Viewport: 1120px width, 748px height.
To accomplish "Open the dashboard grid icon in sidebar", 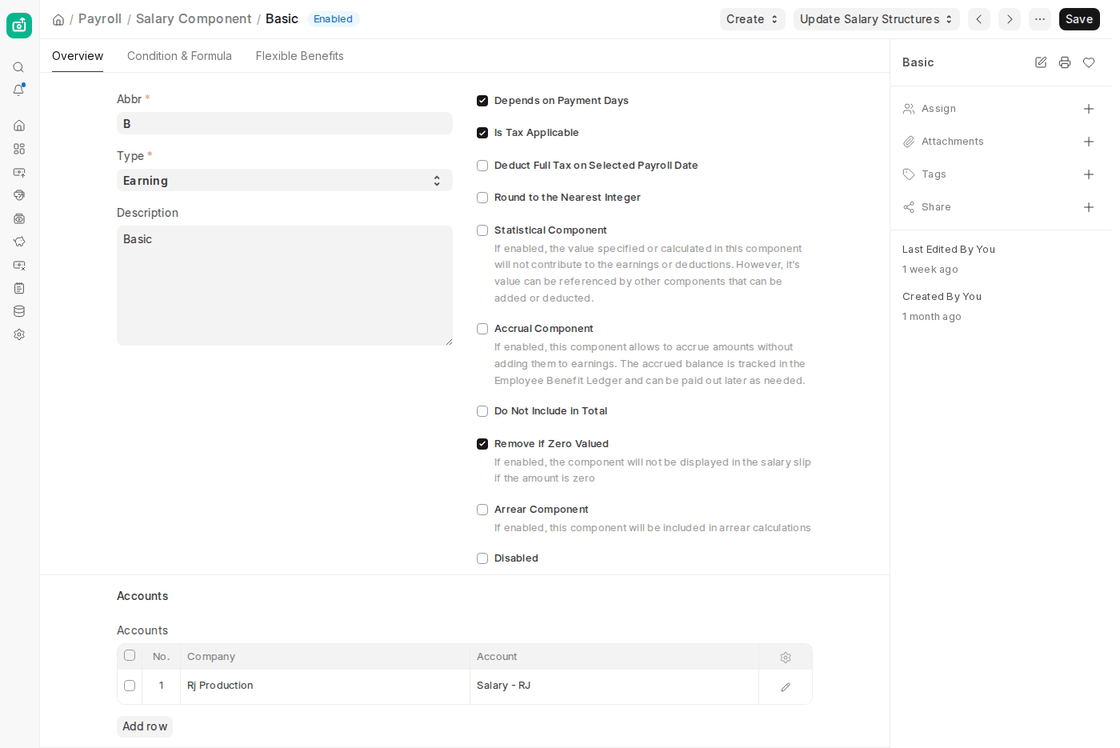I will [x=19, y=149].
